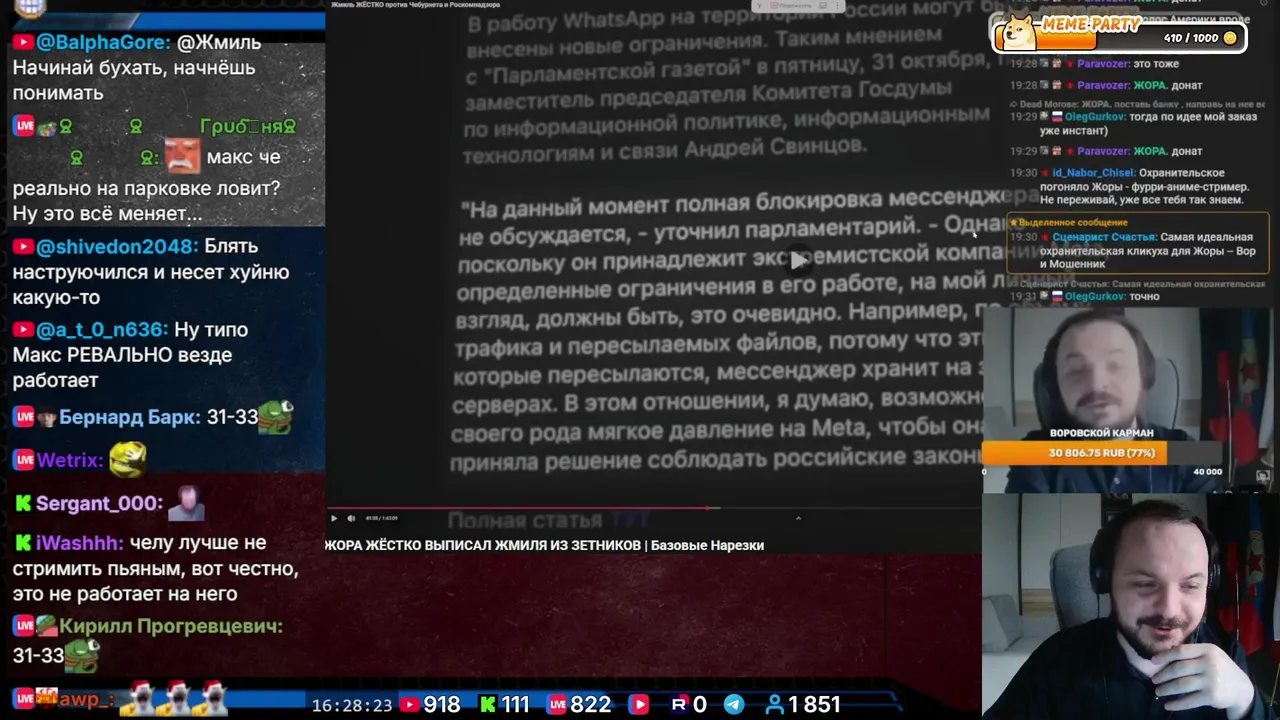The image size is (1280, 720).
Task: Click the emote image in Sergant_000's message
Action: coord(187,503)
